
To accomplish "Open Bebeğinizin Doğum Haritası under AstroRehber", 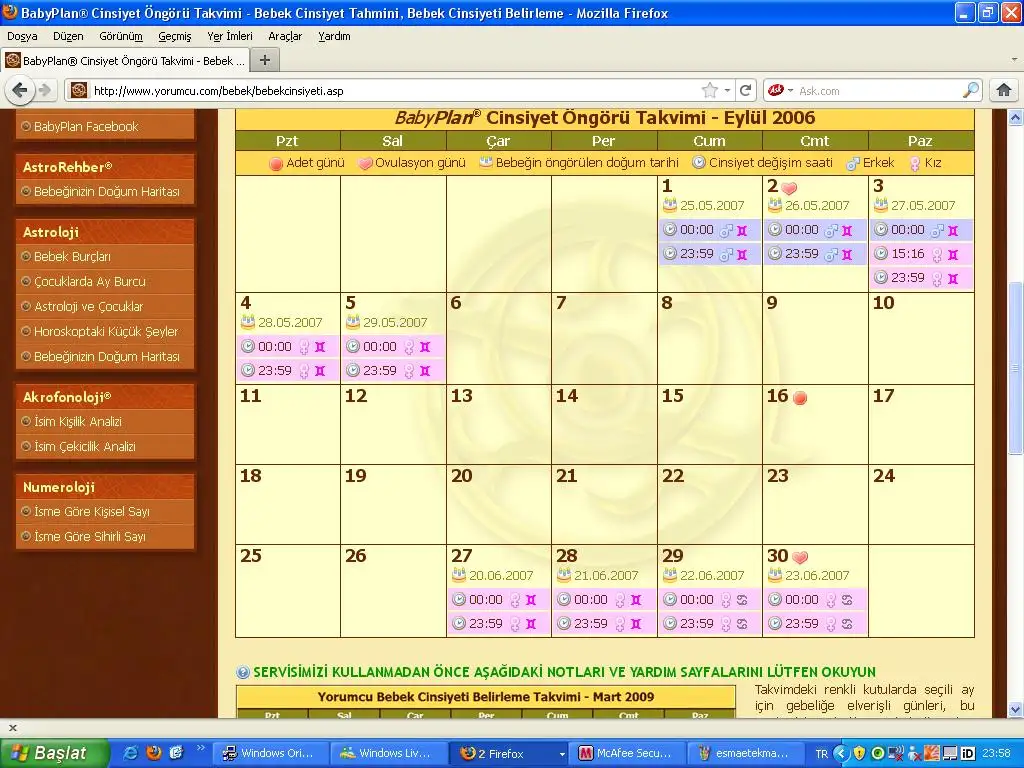I will [x=106, y=191].
